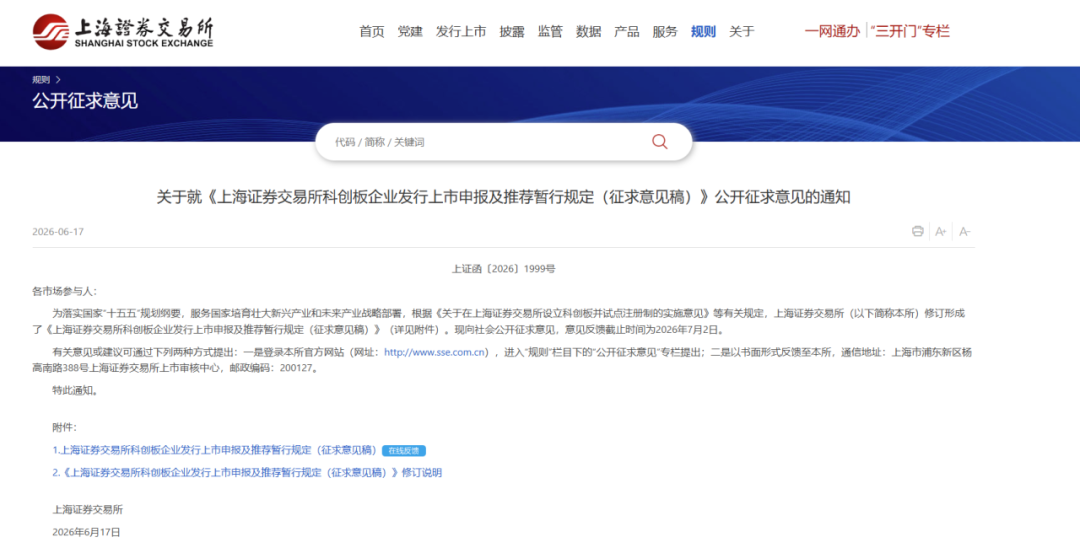Click the 公开征求意见 page heading
1080x548 pixels.
click(85, 101)
